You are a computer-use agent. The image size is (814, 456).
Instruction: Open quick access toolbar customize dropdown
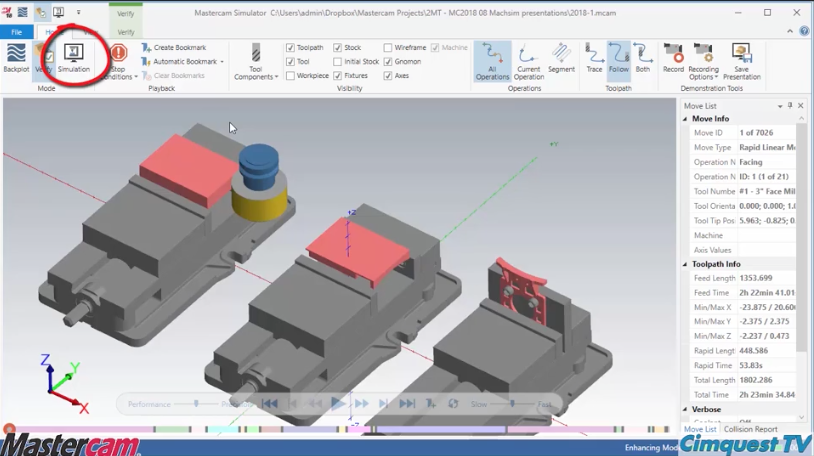pos(78,12)
